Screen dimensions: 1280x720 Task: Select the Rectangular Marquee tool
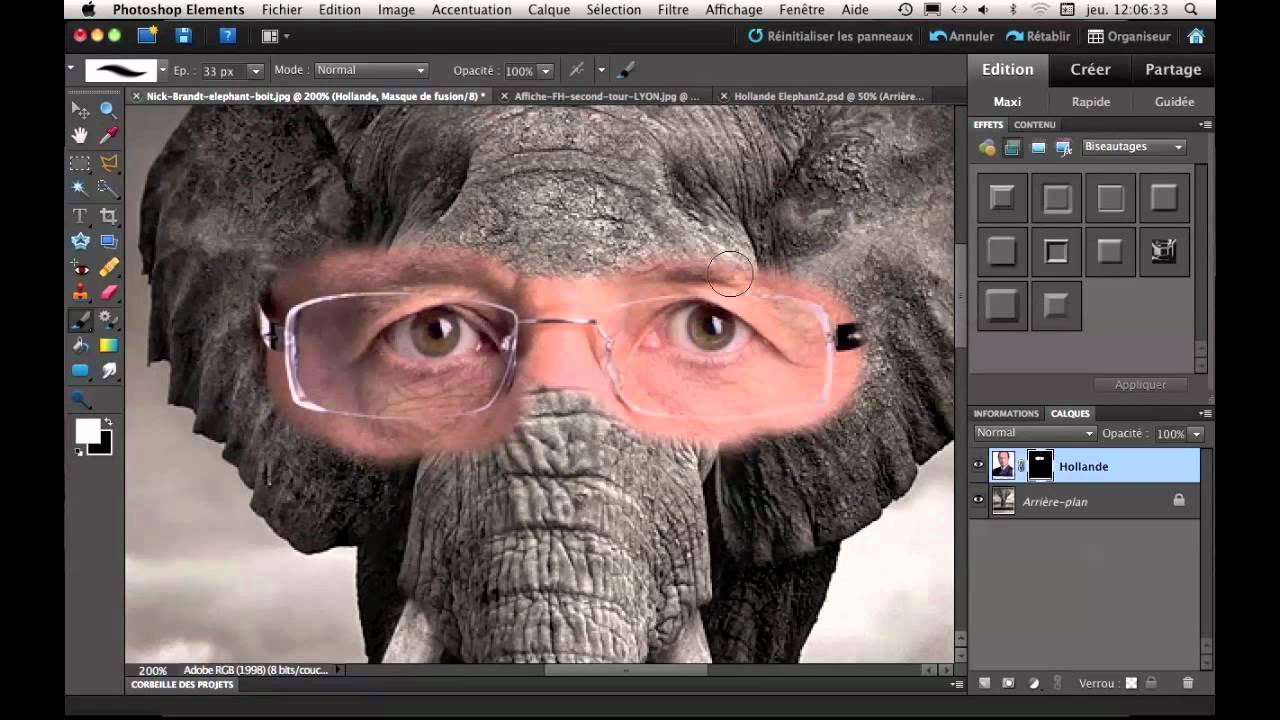[80, 162]
